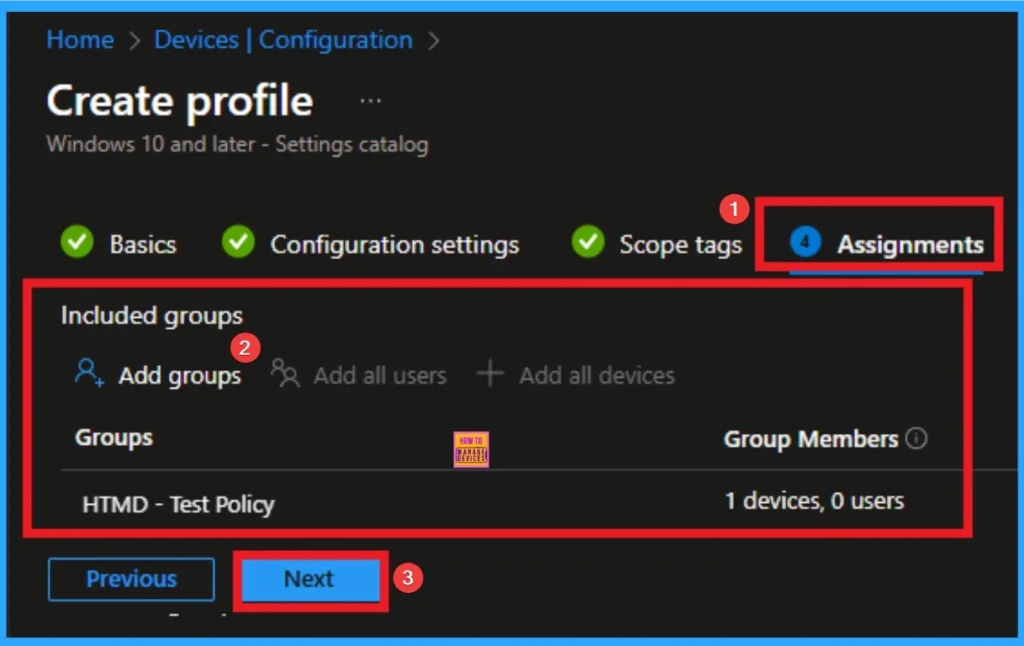Click the HTMD watermark logo
Viewport: 1024px width, 646px height.
(471, 449)
